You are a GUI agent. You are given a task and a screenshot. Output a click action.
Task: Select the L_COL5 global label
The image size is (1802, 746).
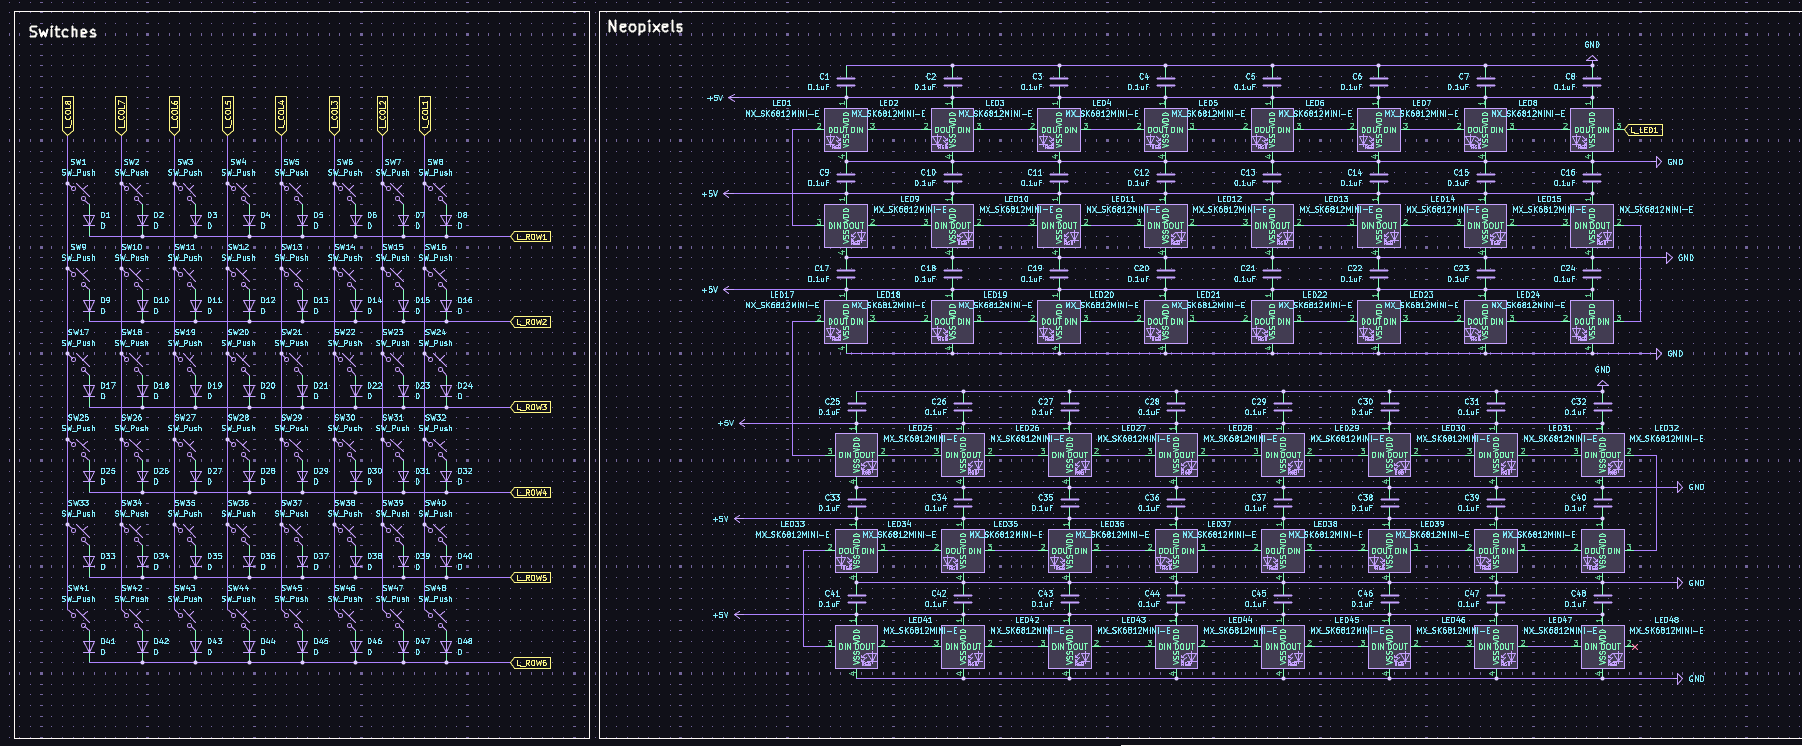(228, 115)
